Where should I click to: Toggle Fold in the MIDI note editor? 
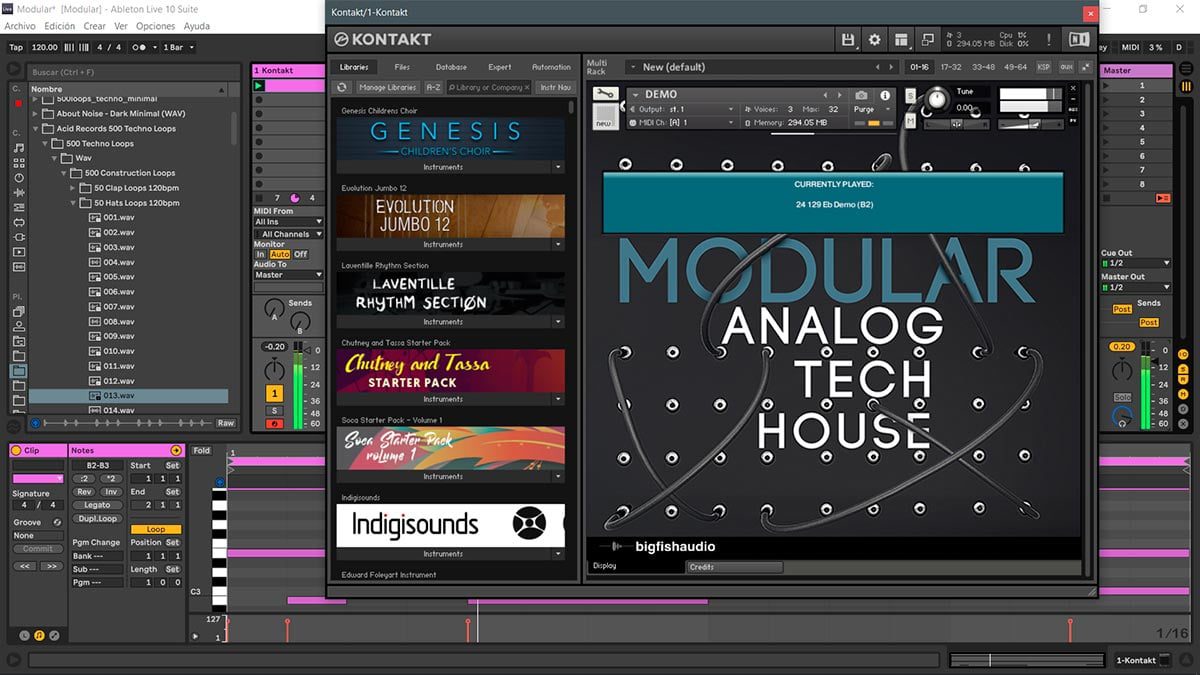202,451
